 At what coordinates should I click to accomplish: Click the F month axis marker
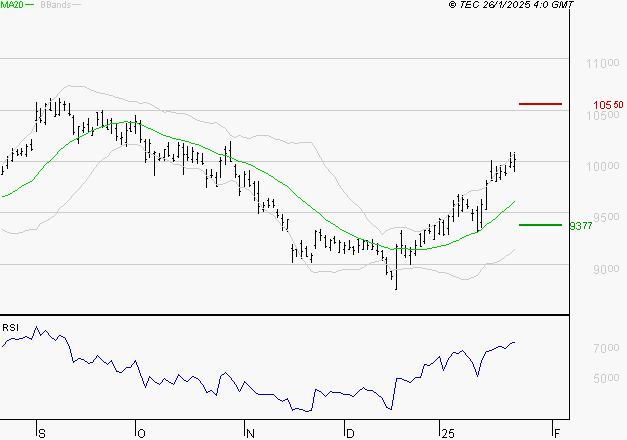click(x=557, y=434)
